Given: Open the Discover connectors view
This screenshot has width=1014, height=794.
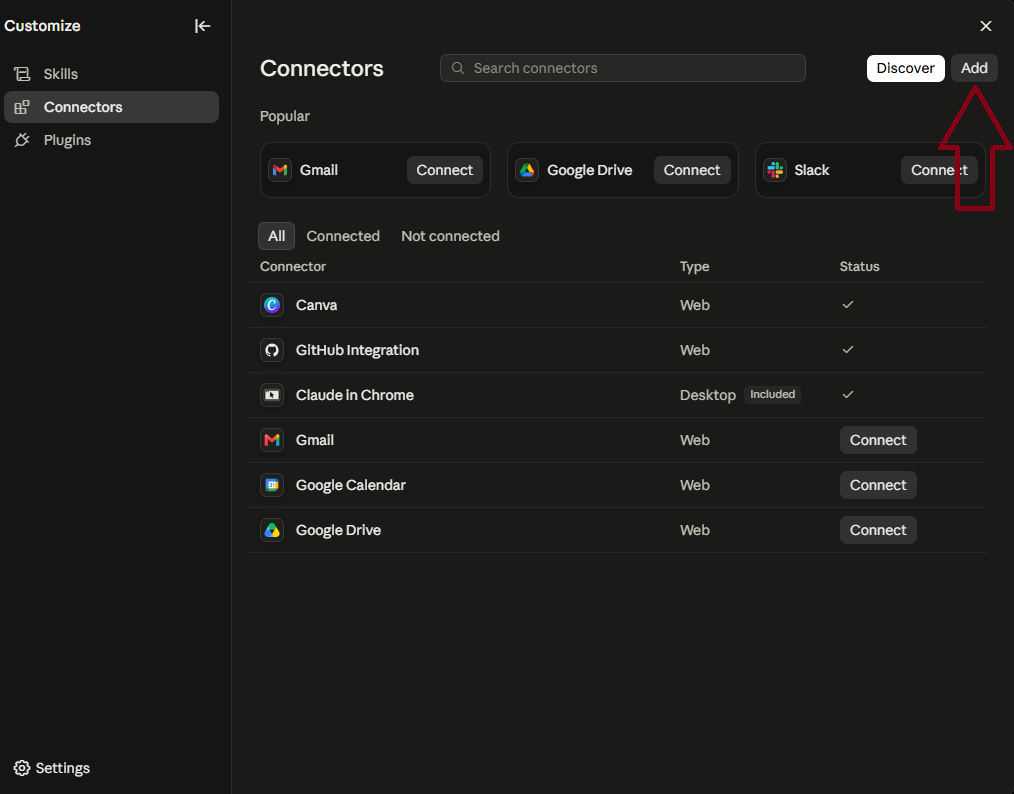Looking at the screenshot, I should [905, 68].
